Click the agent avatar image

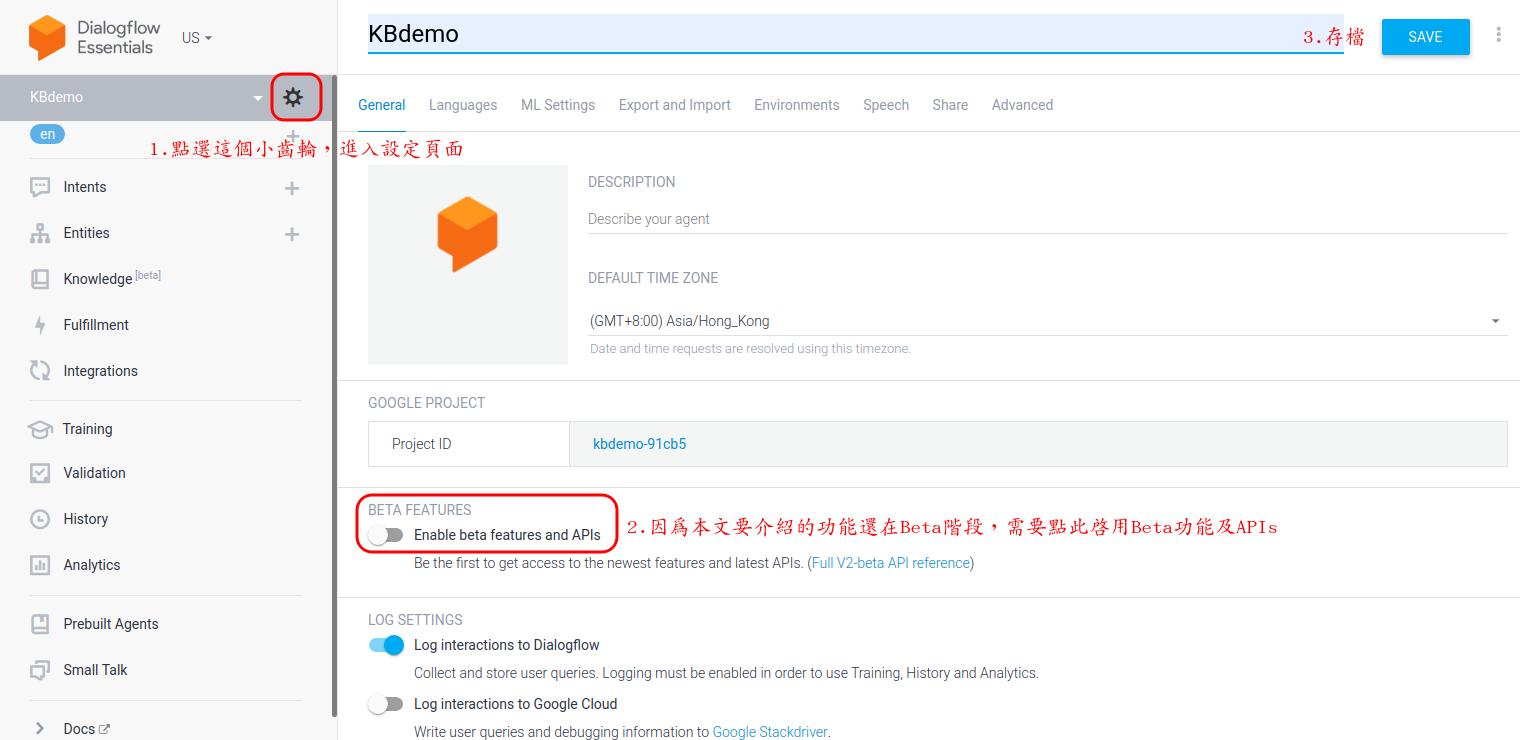[x=468, y=265]
